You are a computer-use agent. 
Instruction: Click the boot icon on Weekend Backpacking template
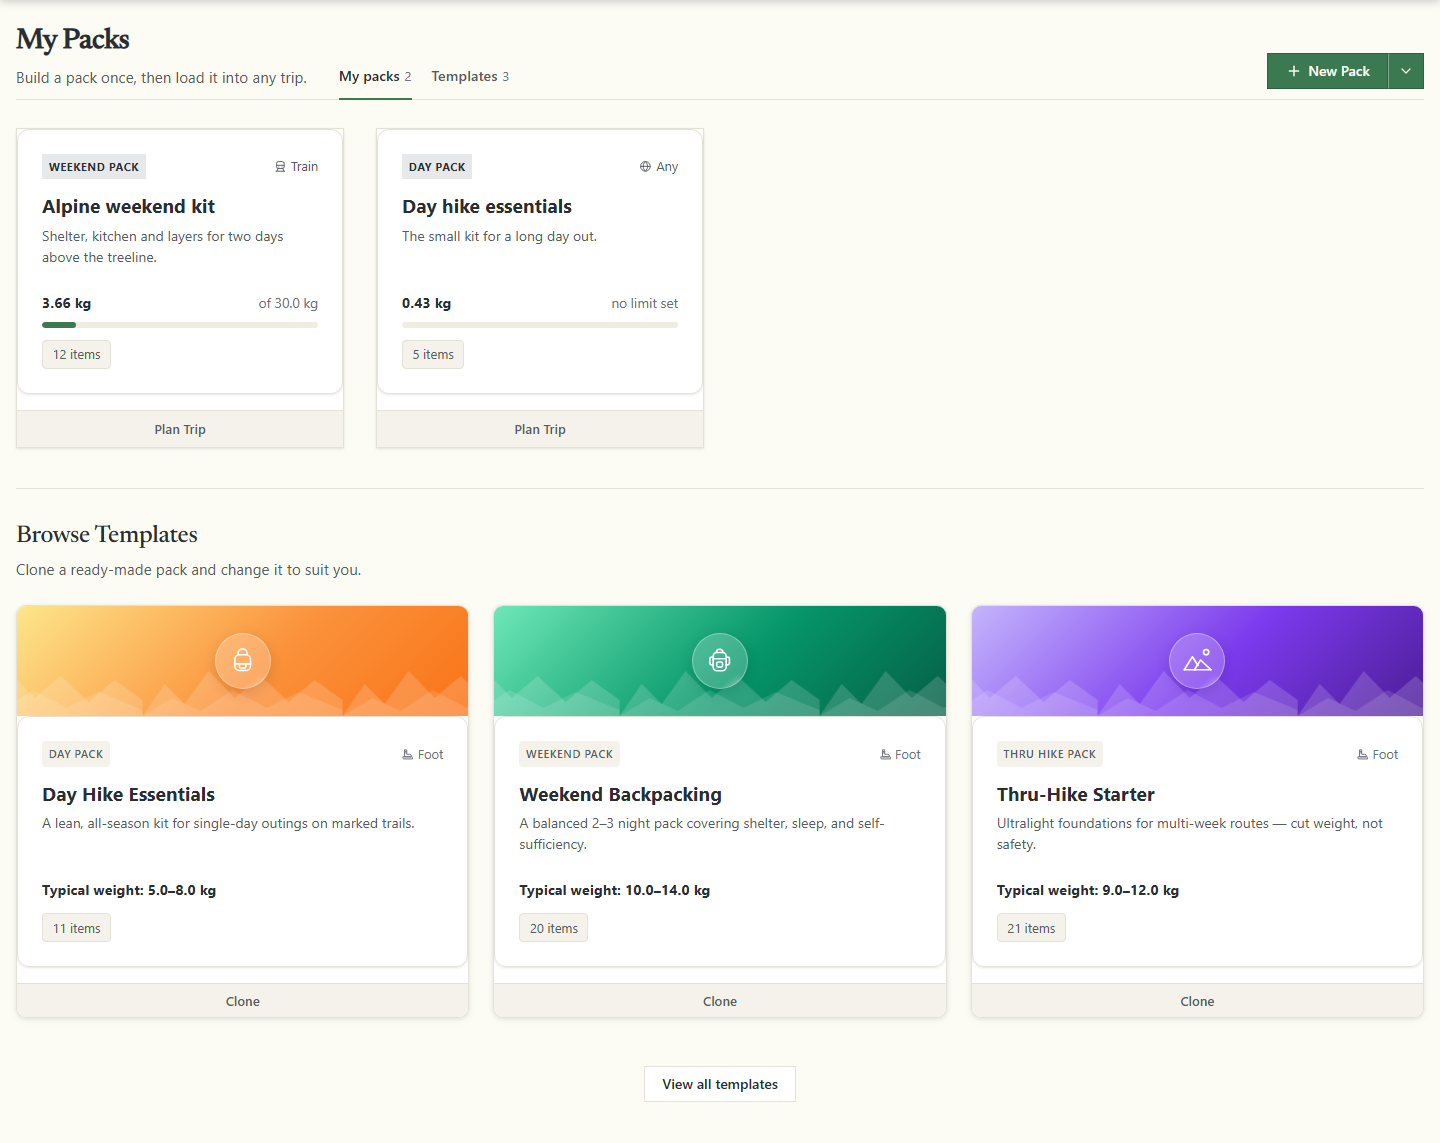coord(885,755)
